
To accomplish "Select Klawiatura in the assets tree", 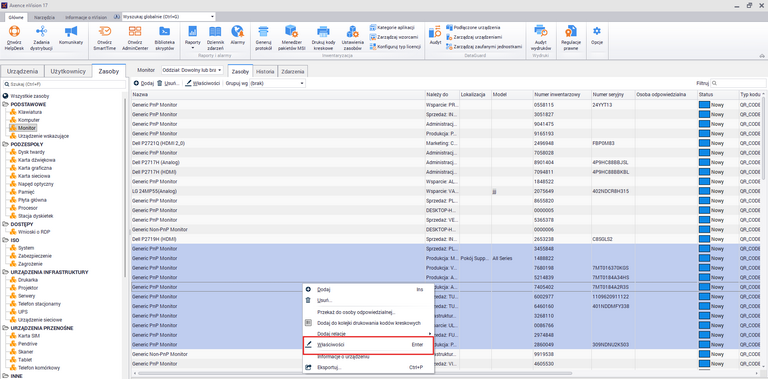I will [x=29, y=112].
